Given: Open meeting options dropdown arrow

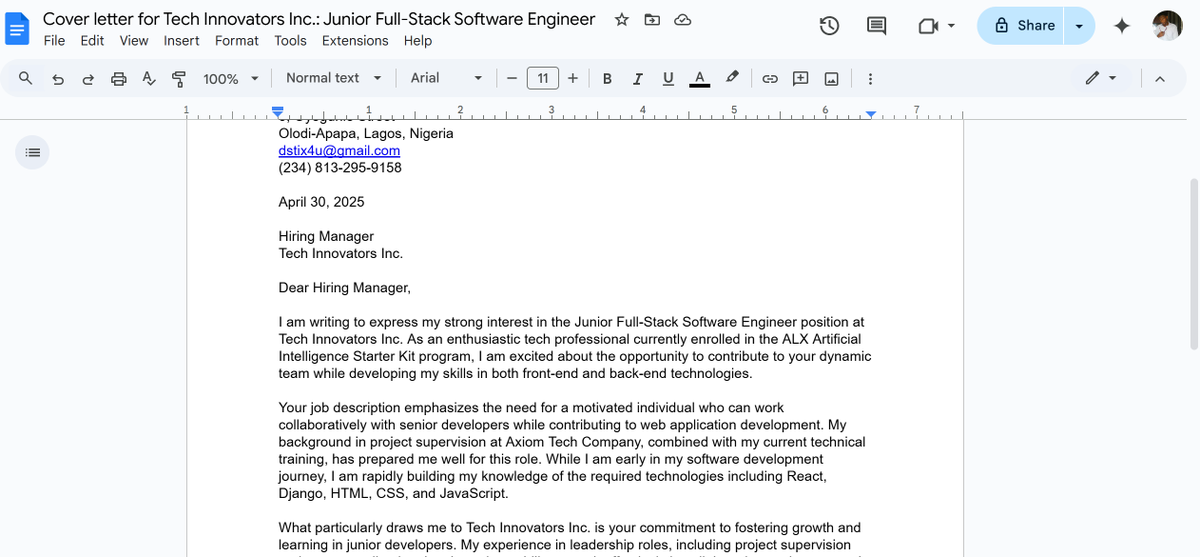Looking at the screenshot, I should point(951,26).
